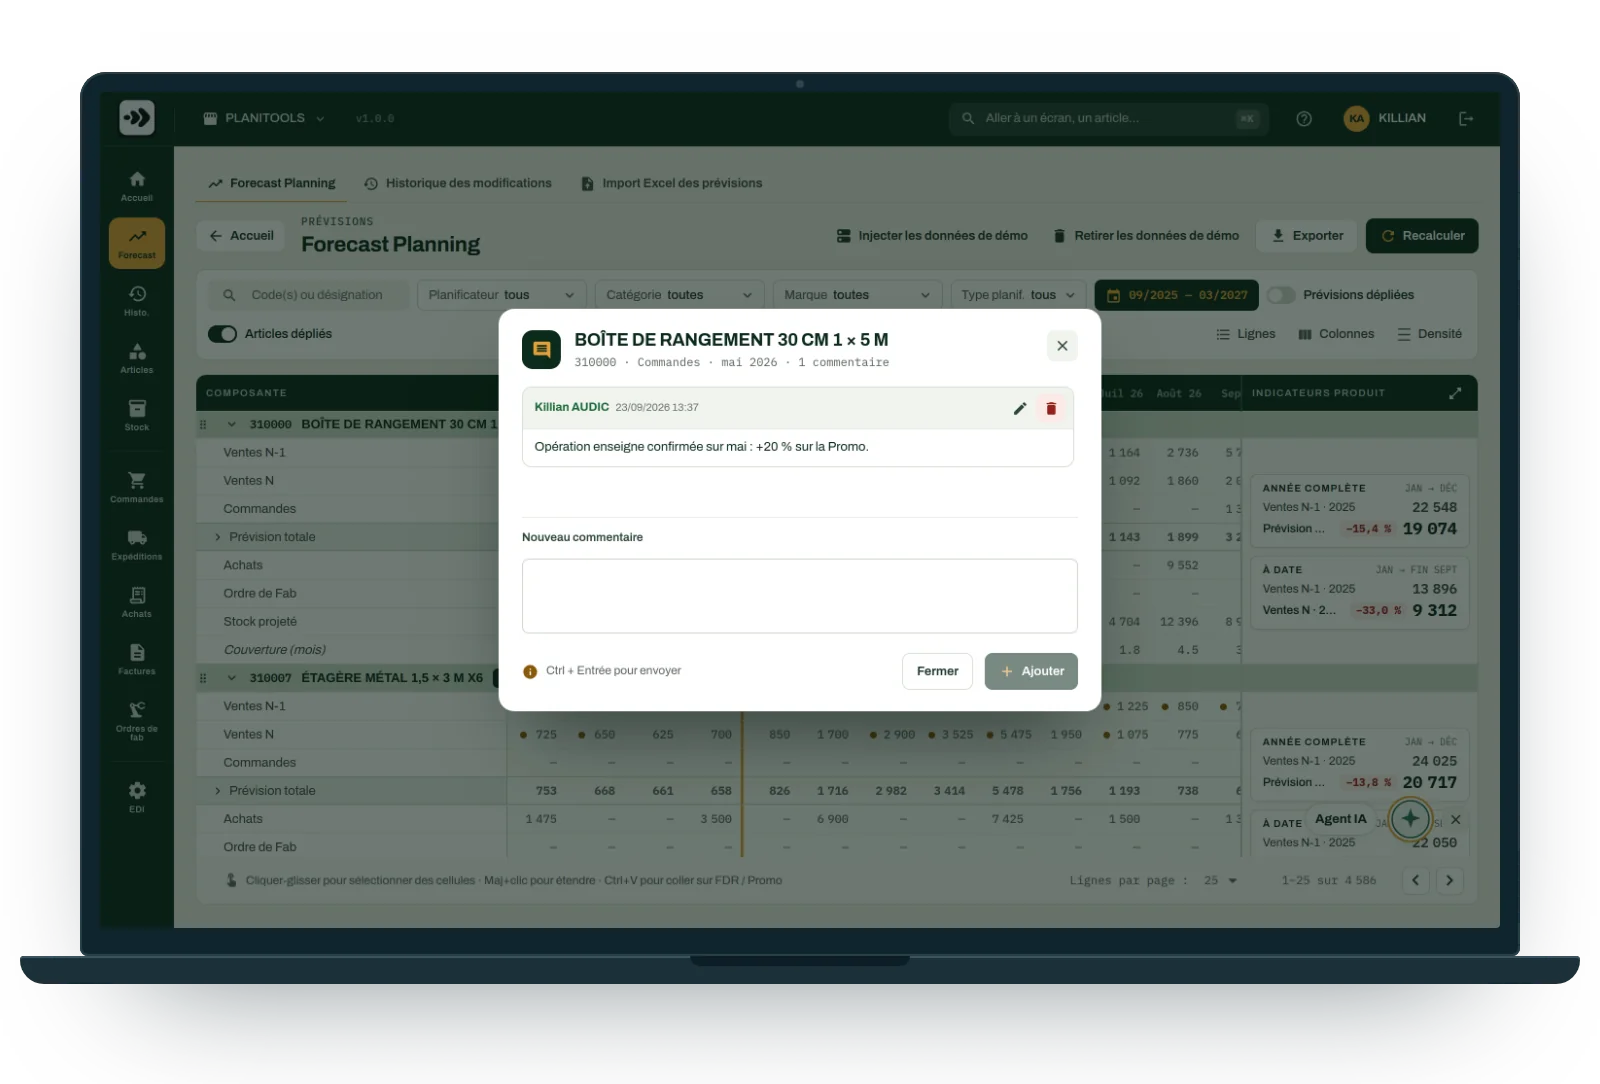
Task: Switch to the Forecast Planning tab
Action: coord(272,183)
